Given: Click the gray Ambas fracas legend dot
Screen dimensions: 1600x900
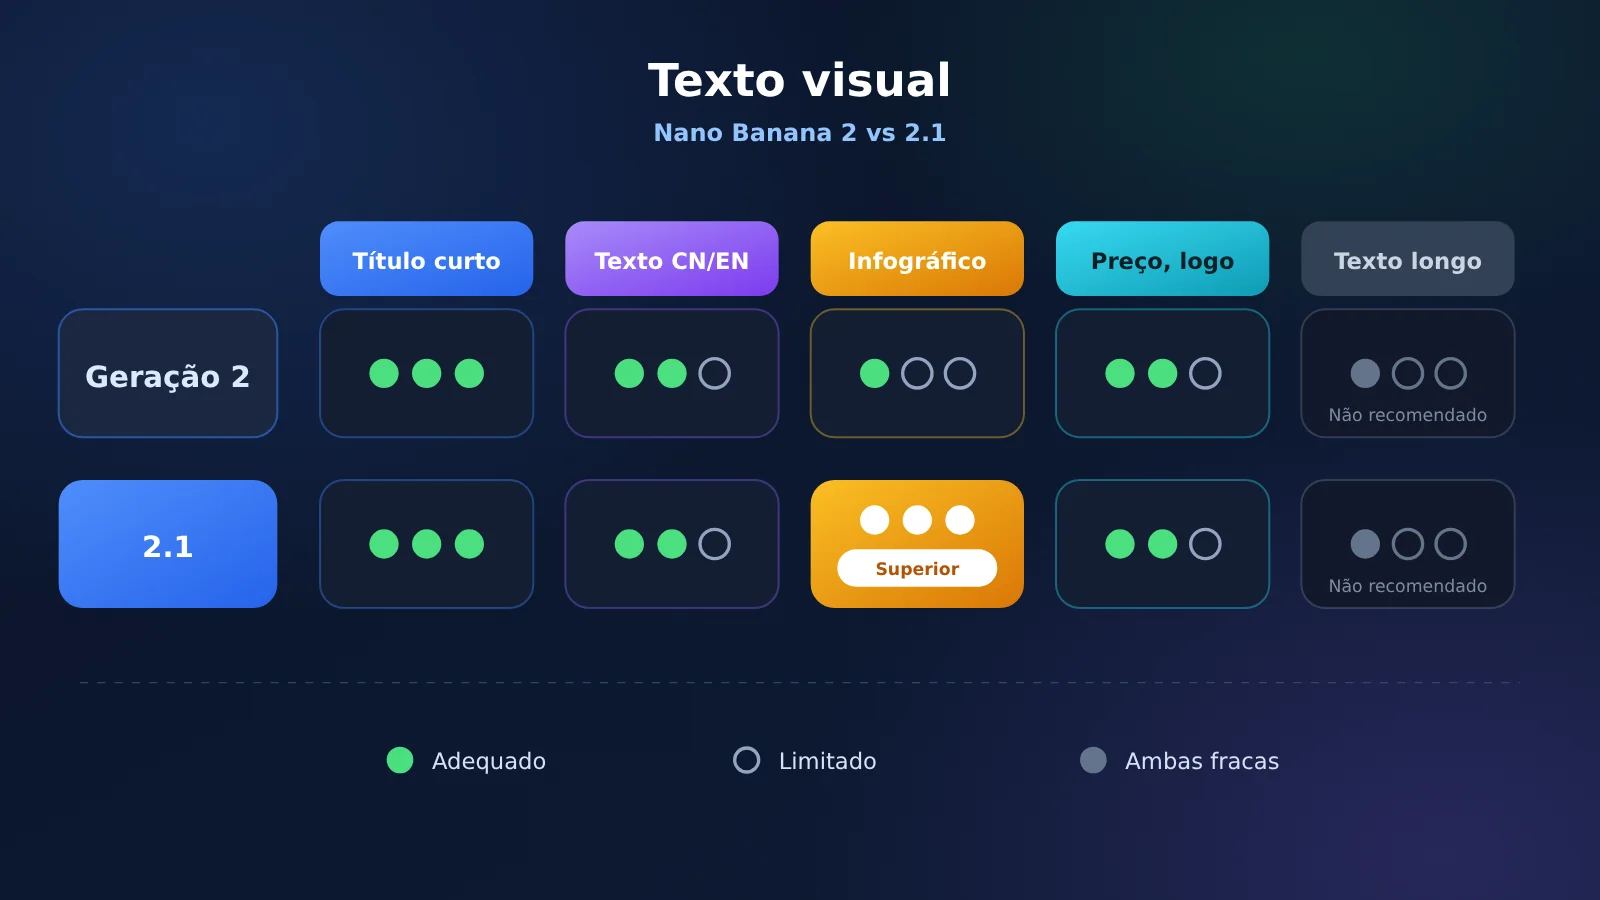Looking at the screenshot, I should click(1093, 760).
